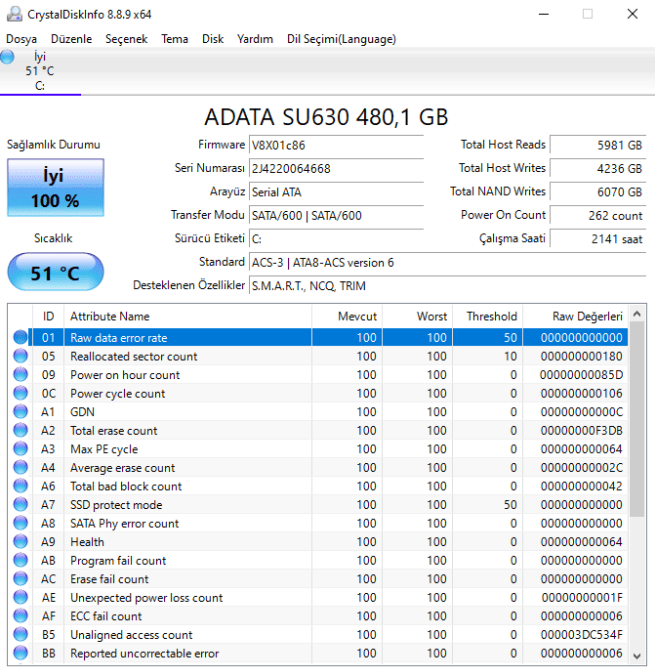This screenshot has height=672, width=655.
Task: Click the attribute list scrollbar thumb
Action: (x=637, y=419)
